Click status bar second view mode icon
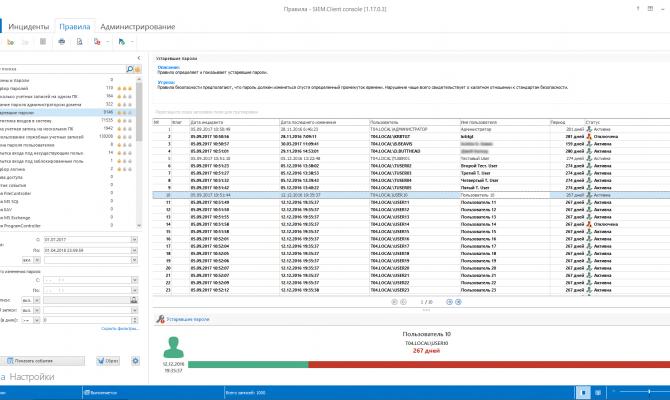670x400 pixels. [598, 392]
